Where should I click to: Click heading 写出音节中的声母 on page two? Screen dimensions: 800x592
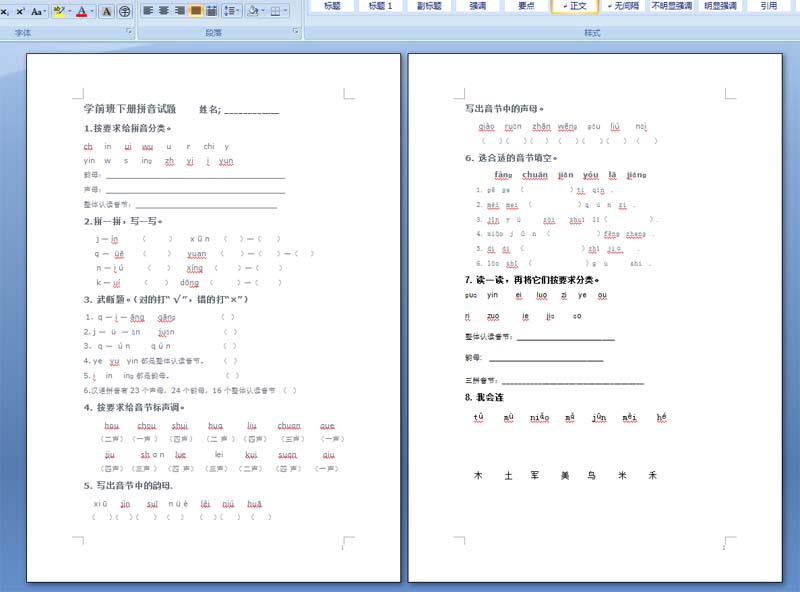pyautogui.click(x=504, y=109)
